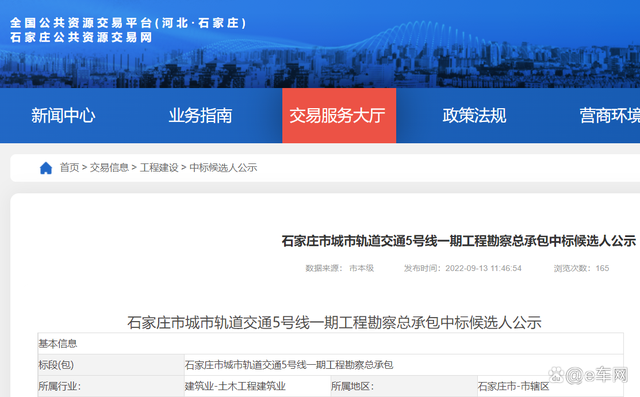Open 工程建设 breadcrumb link
The width and height of the screenshot is (640, 397).
point(159,168)
